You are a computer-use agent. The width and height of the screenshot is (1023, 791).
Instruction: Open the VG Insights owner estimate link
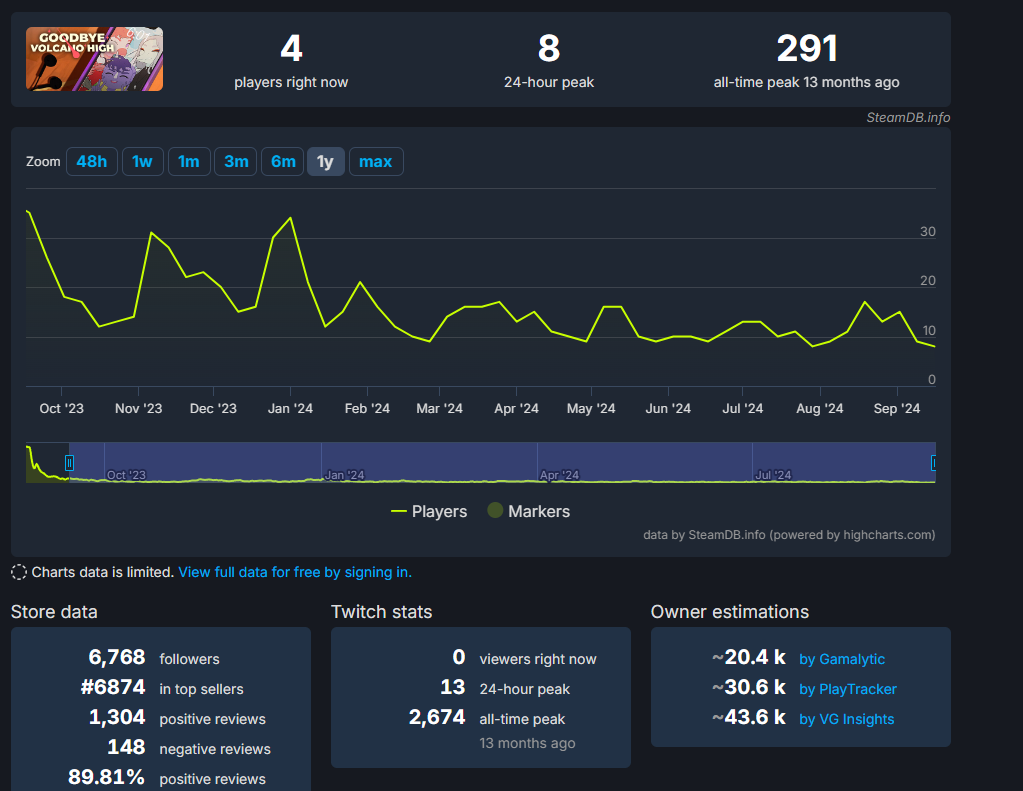tap(846, 719)
